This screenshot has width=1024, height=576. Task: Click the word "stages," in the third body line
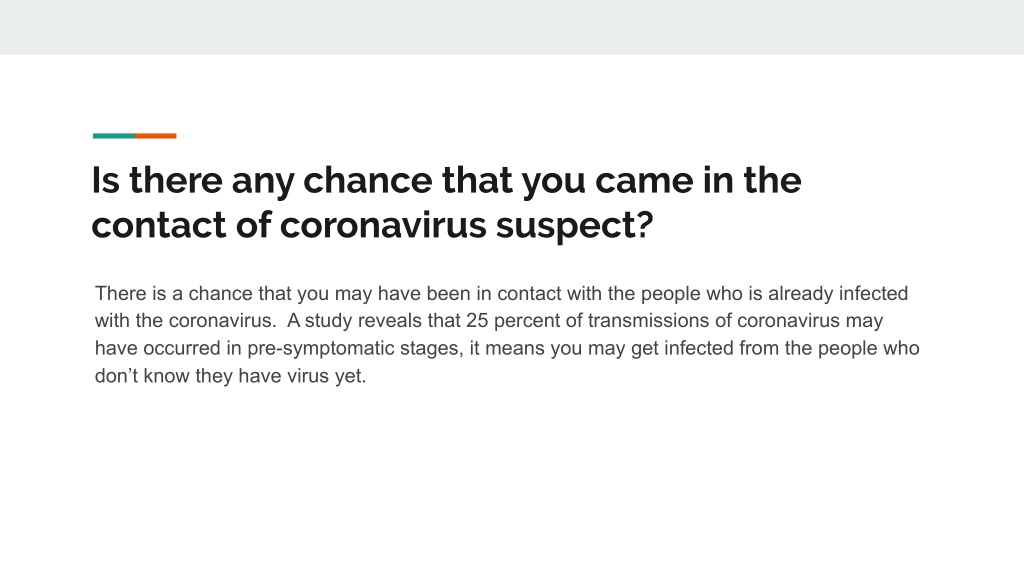click(x=432, y=349)
